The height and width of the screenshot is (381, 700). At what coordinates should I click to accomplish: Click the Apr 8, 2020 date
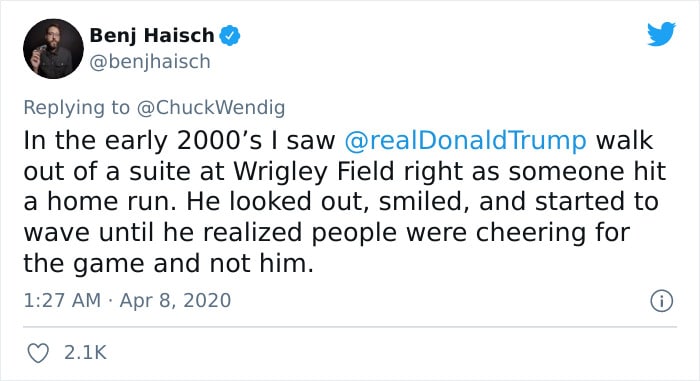tap(175, 300)
